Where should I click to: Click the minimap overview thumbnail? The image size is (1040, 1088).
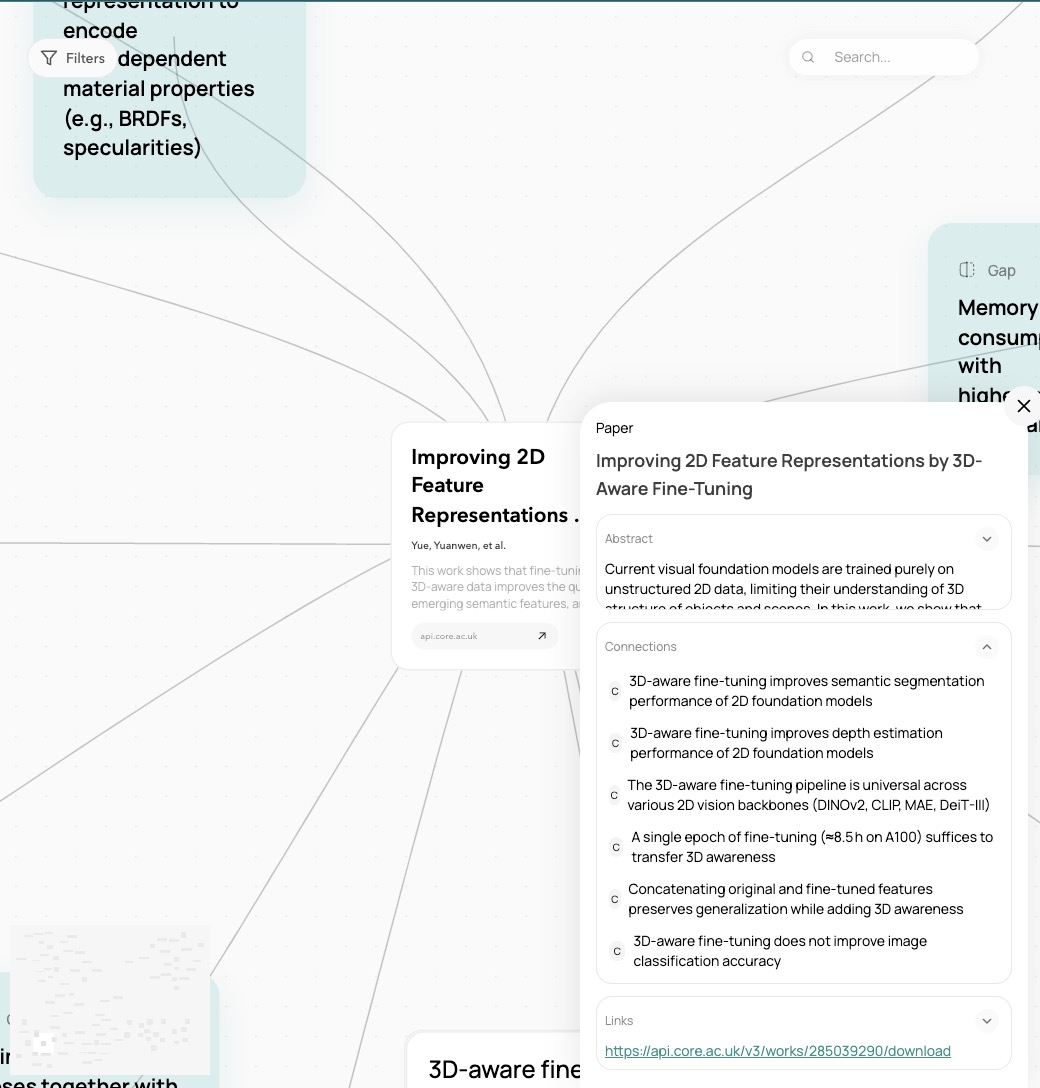110,999
